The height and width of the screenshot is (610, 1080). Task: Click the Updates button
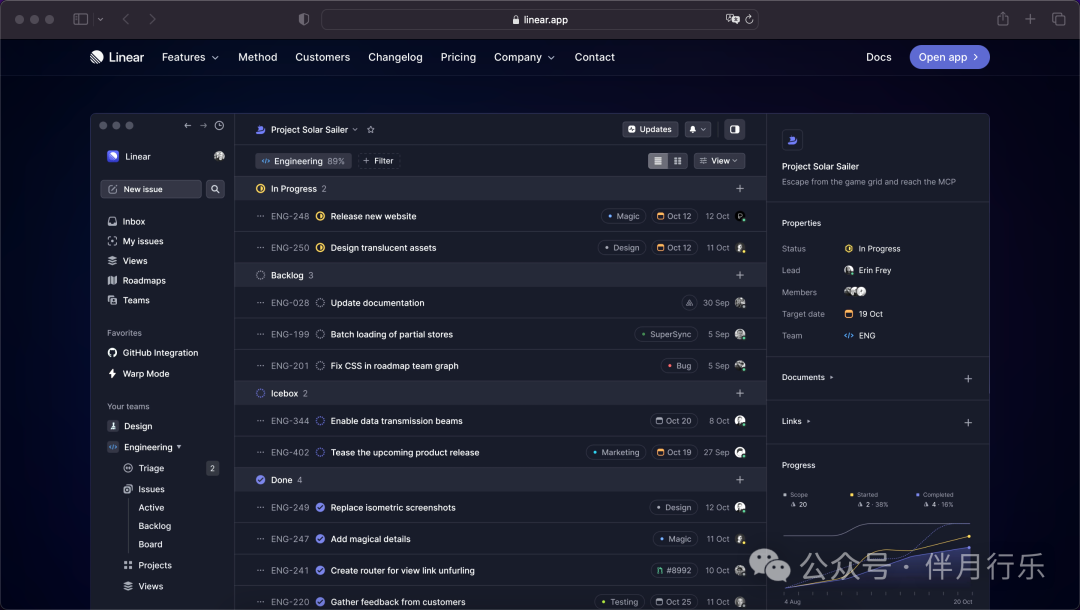650,129
